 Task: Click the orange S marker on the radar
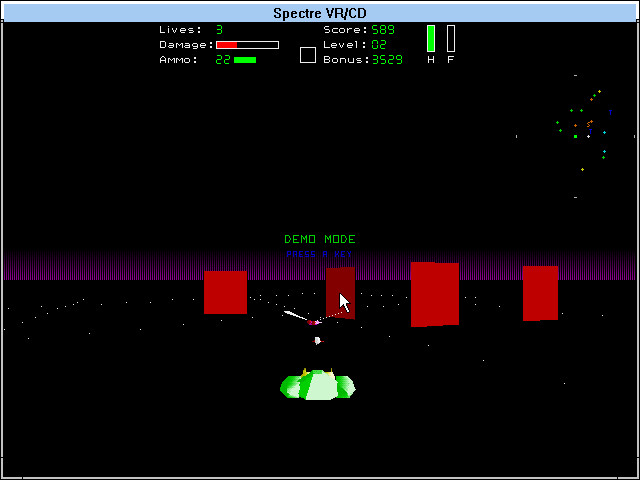point(589,124)
